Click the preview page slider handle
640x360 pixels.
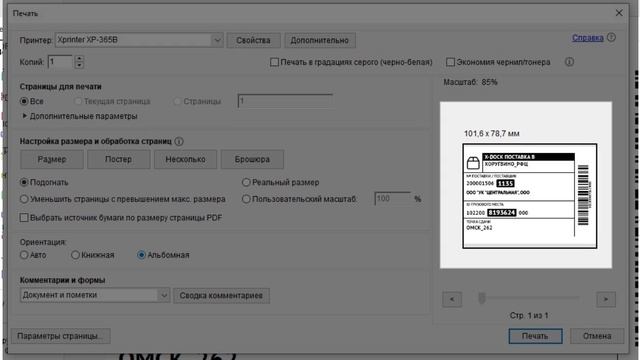[x=482, y=298]
